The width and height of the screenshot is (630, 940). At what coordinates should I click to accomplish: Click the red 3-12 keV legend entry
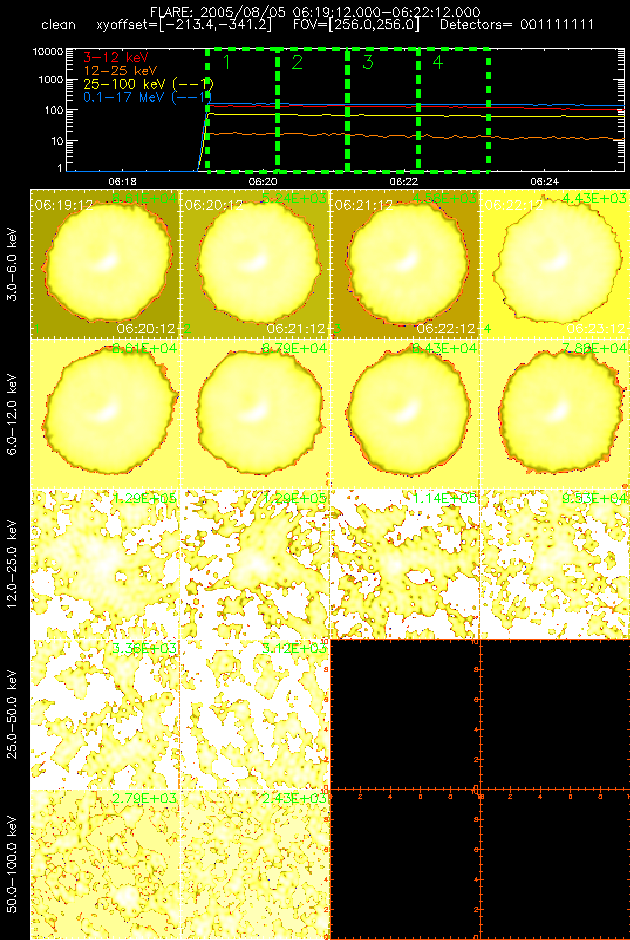click(x=116, y=59)
